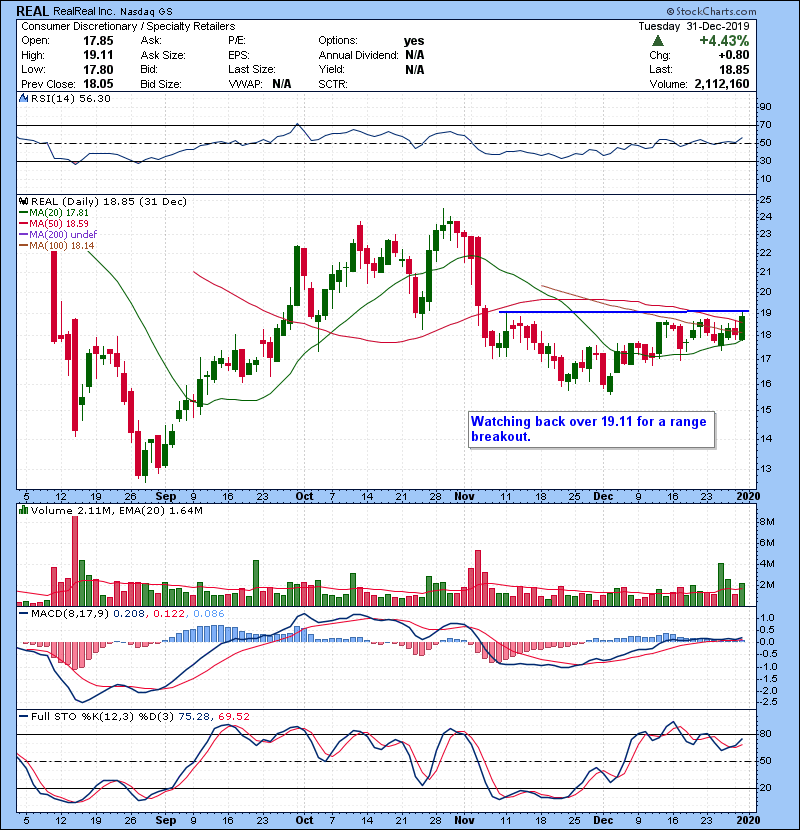The image size is (800, 830).
Task: Click the 'Nov' label on price chart axis
Action: 464,497
